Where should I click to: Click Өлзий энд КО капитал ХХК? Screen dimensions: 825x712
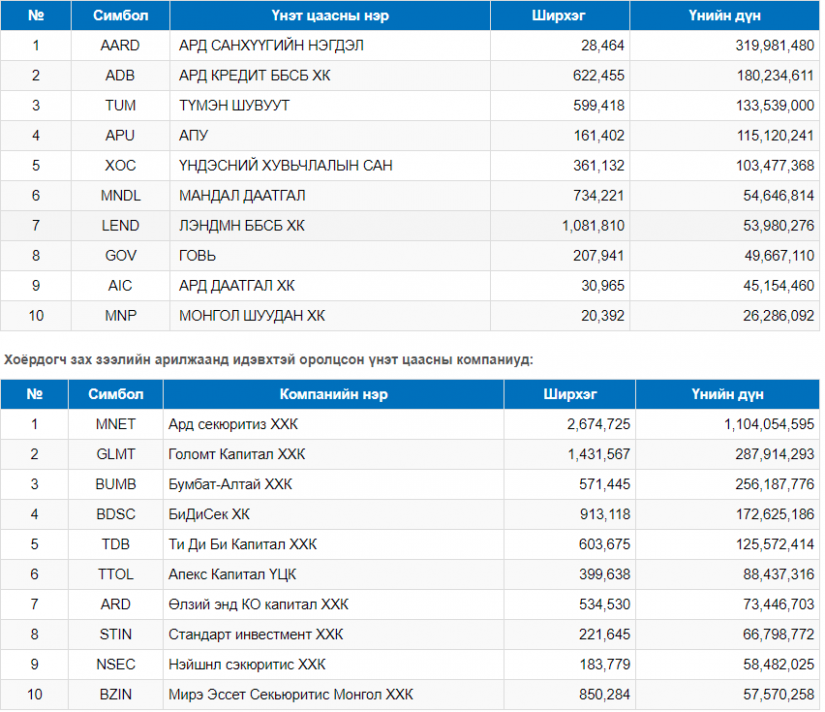click(x=258, y=604)
